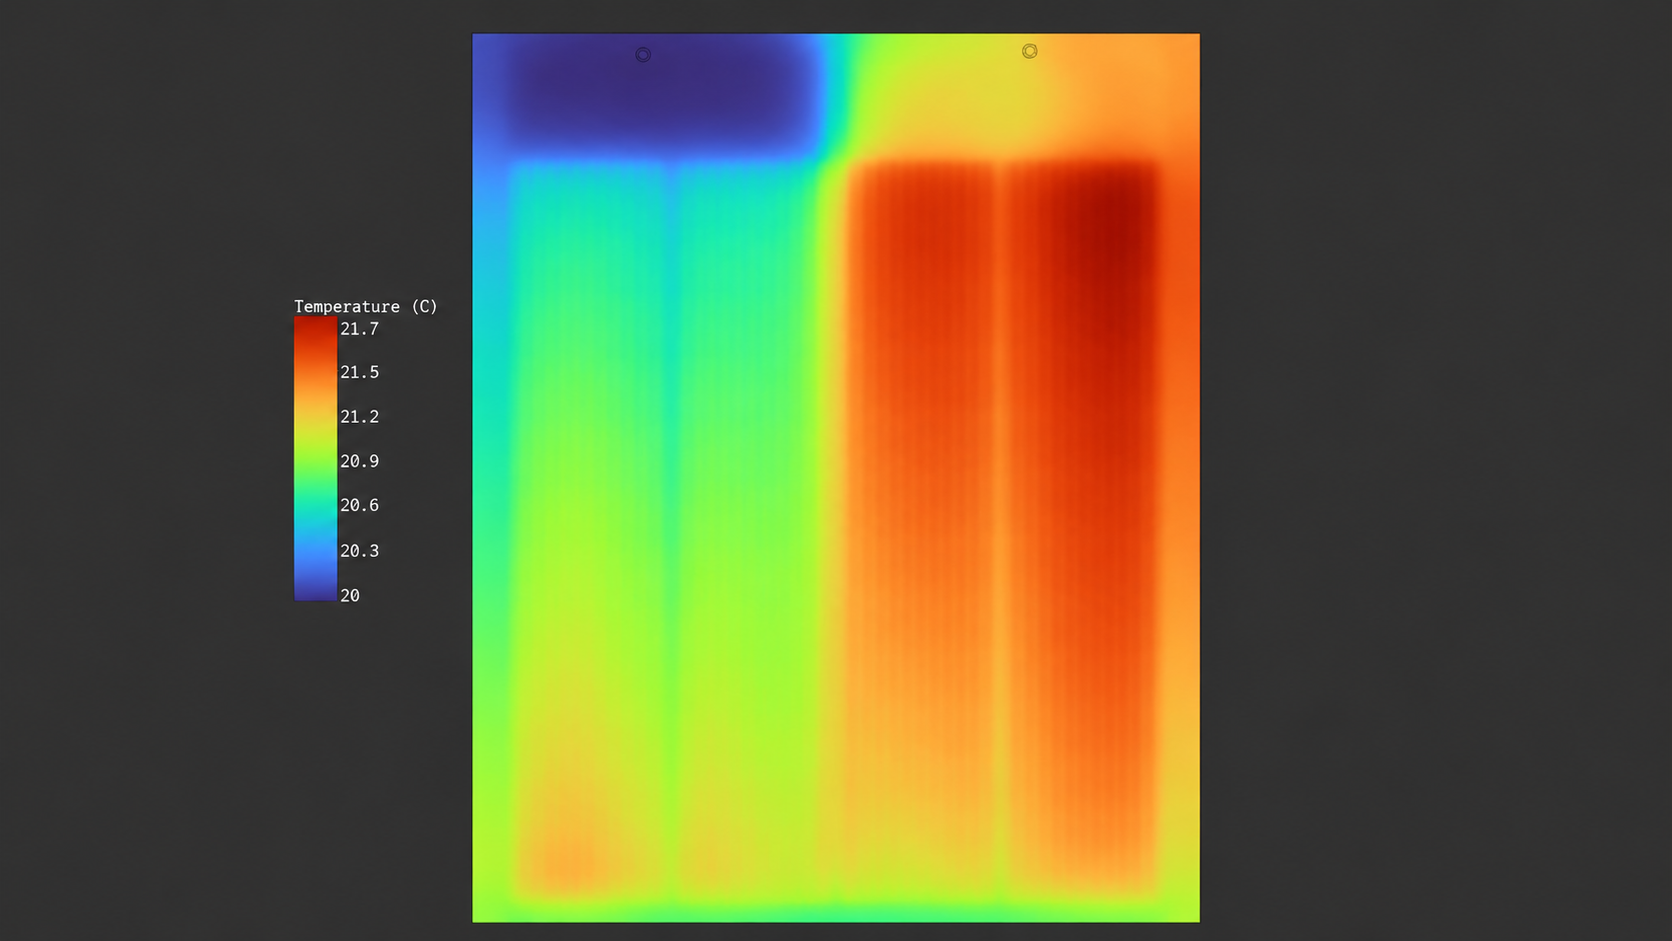This screenshot has height=941, width=1672.
Task: Click the Temperature (C) legend title
Action: [x=366, y=306]
